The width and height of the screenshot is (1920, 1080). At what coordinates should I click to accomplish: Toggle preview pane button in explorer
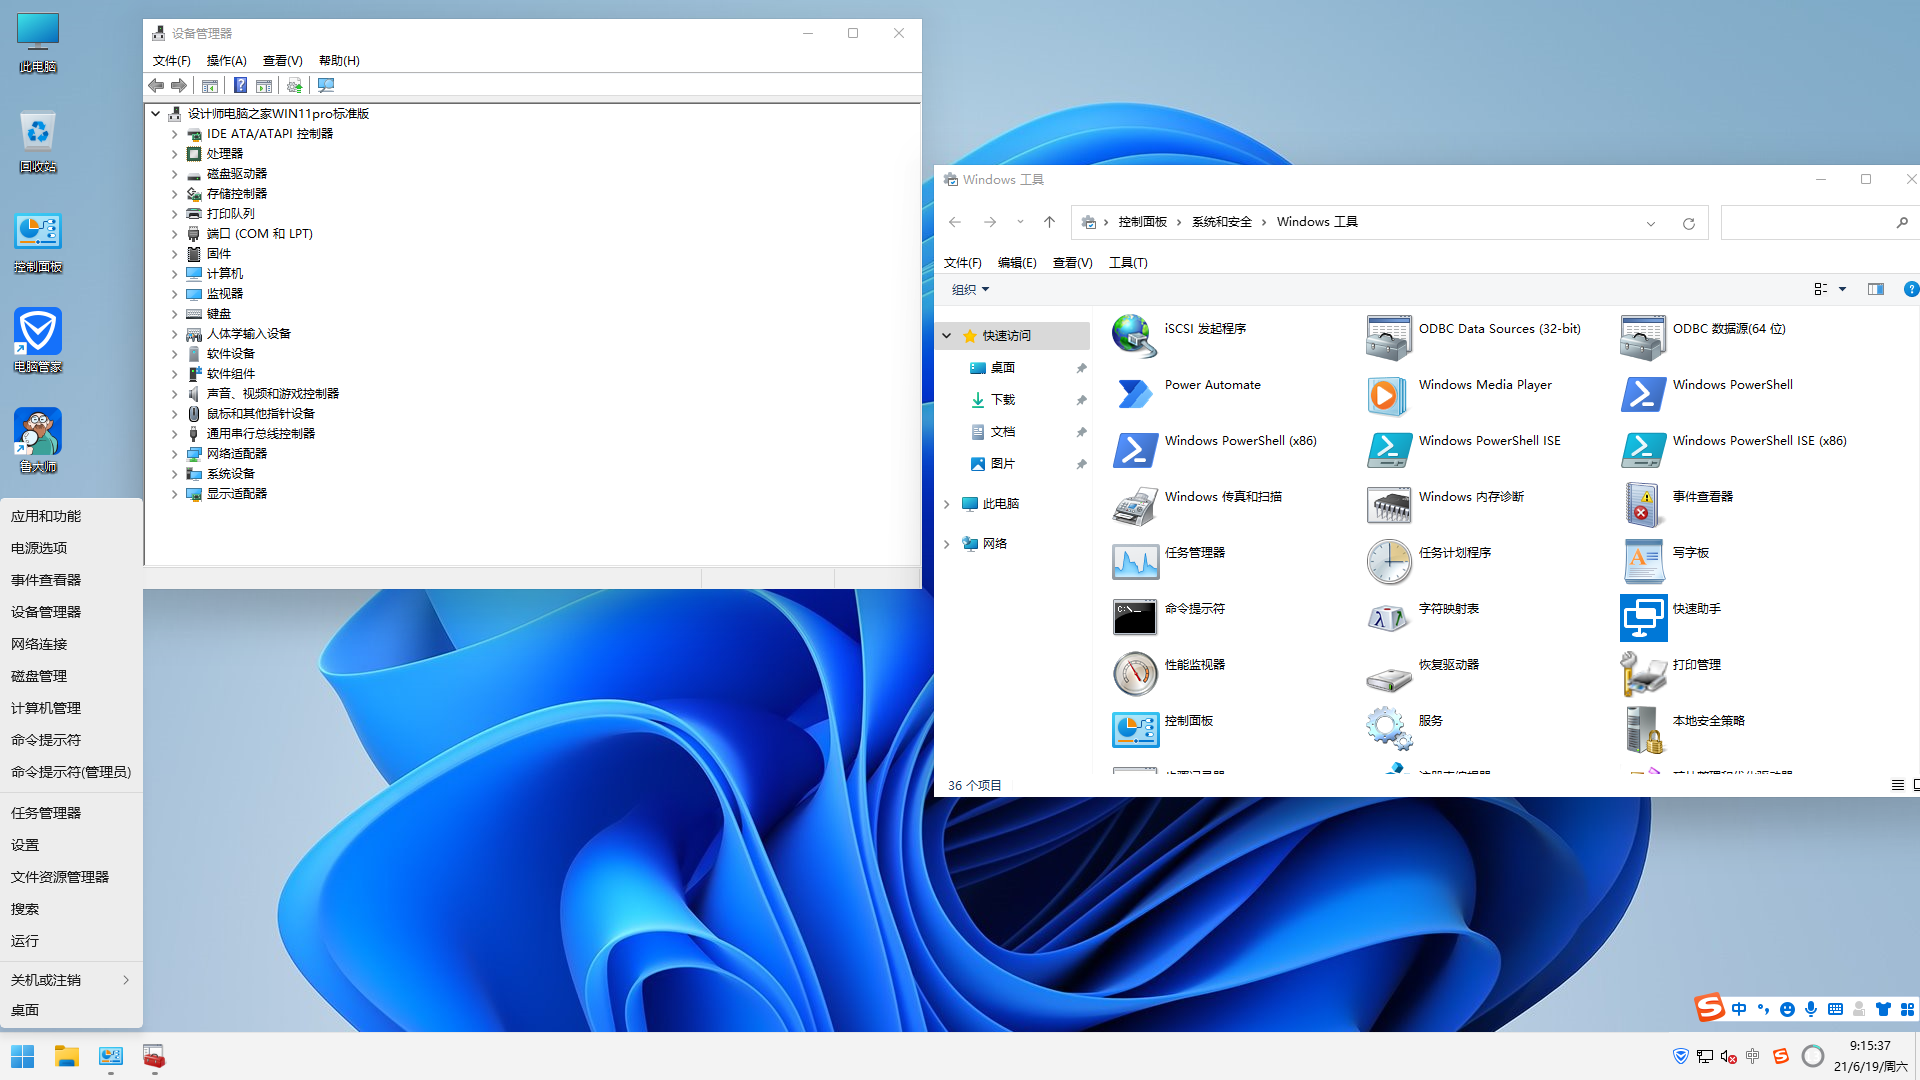tap(1875, 289)
